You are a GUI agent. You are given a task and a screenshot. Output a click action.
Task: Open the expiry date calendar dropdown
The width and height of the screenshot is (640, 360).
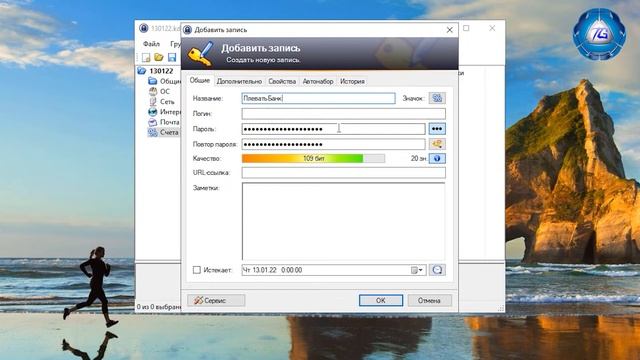coord(417,270)
